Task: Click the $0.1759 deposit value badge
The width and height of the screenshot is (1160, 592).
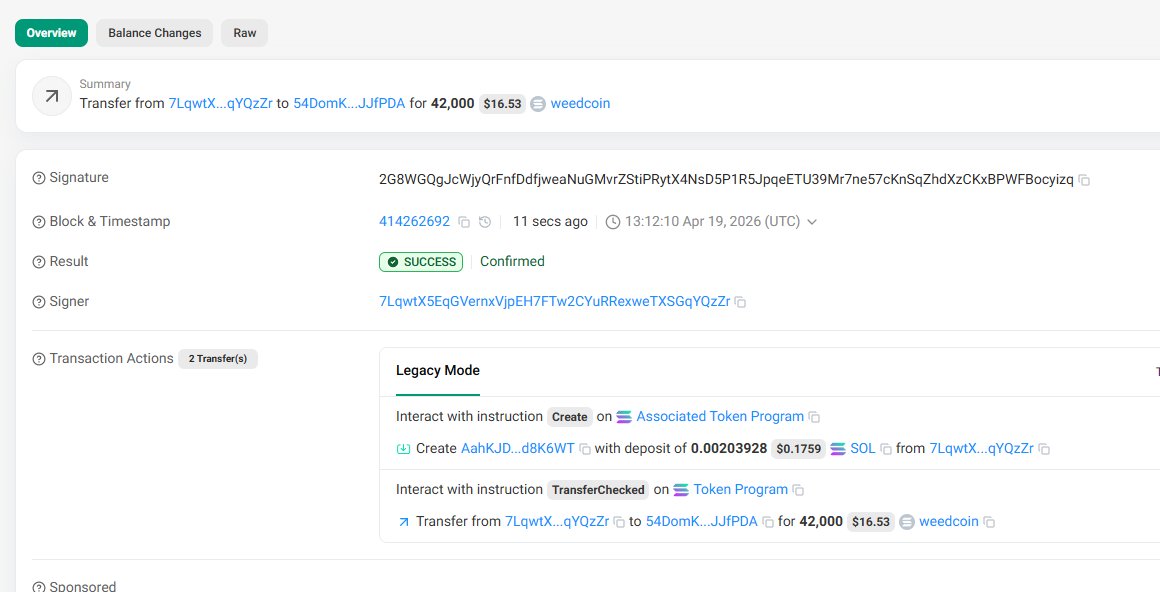Action: click(798, 449)
